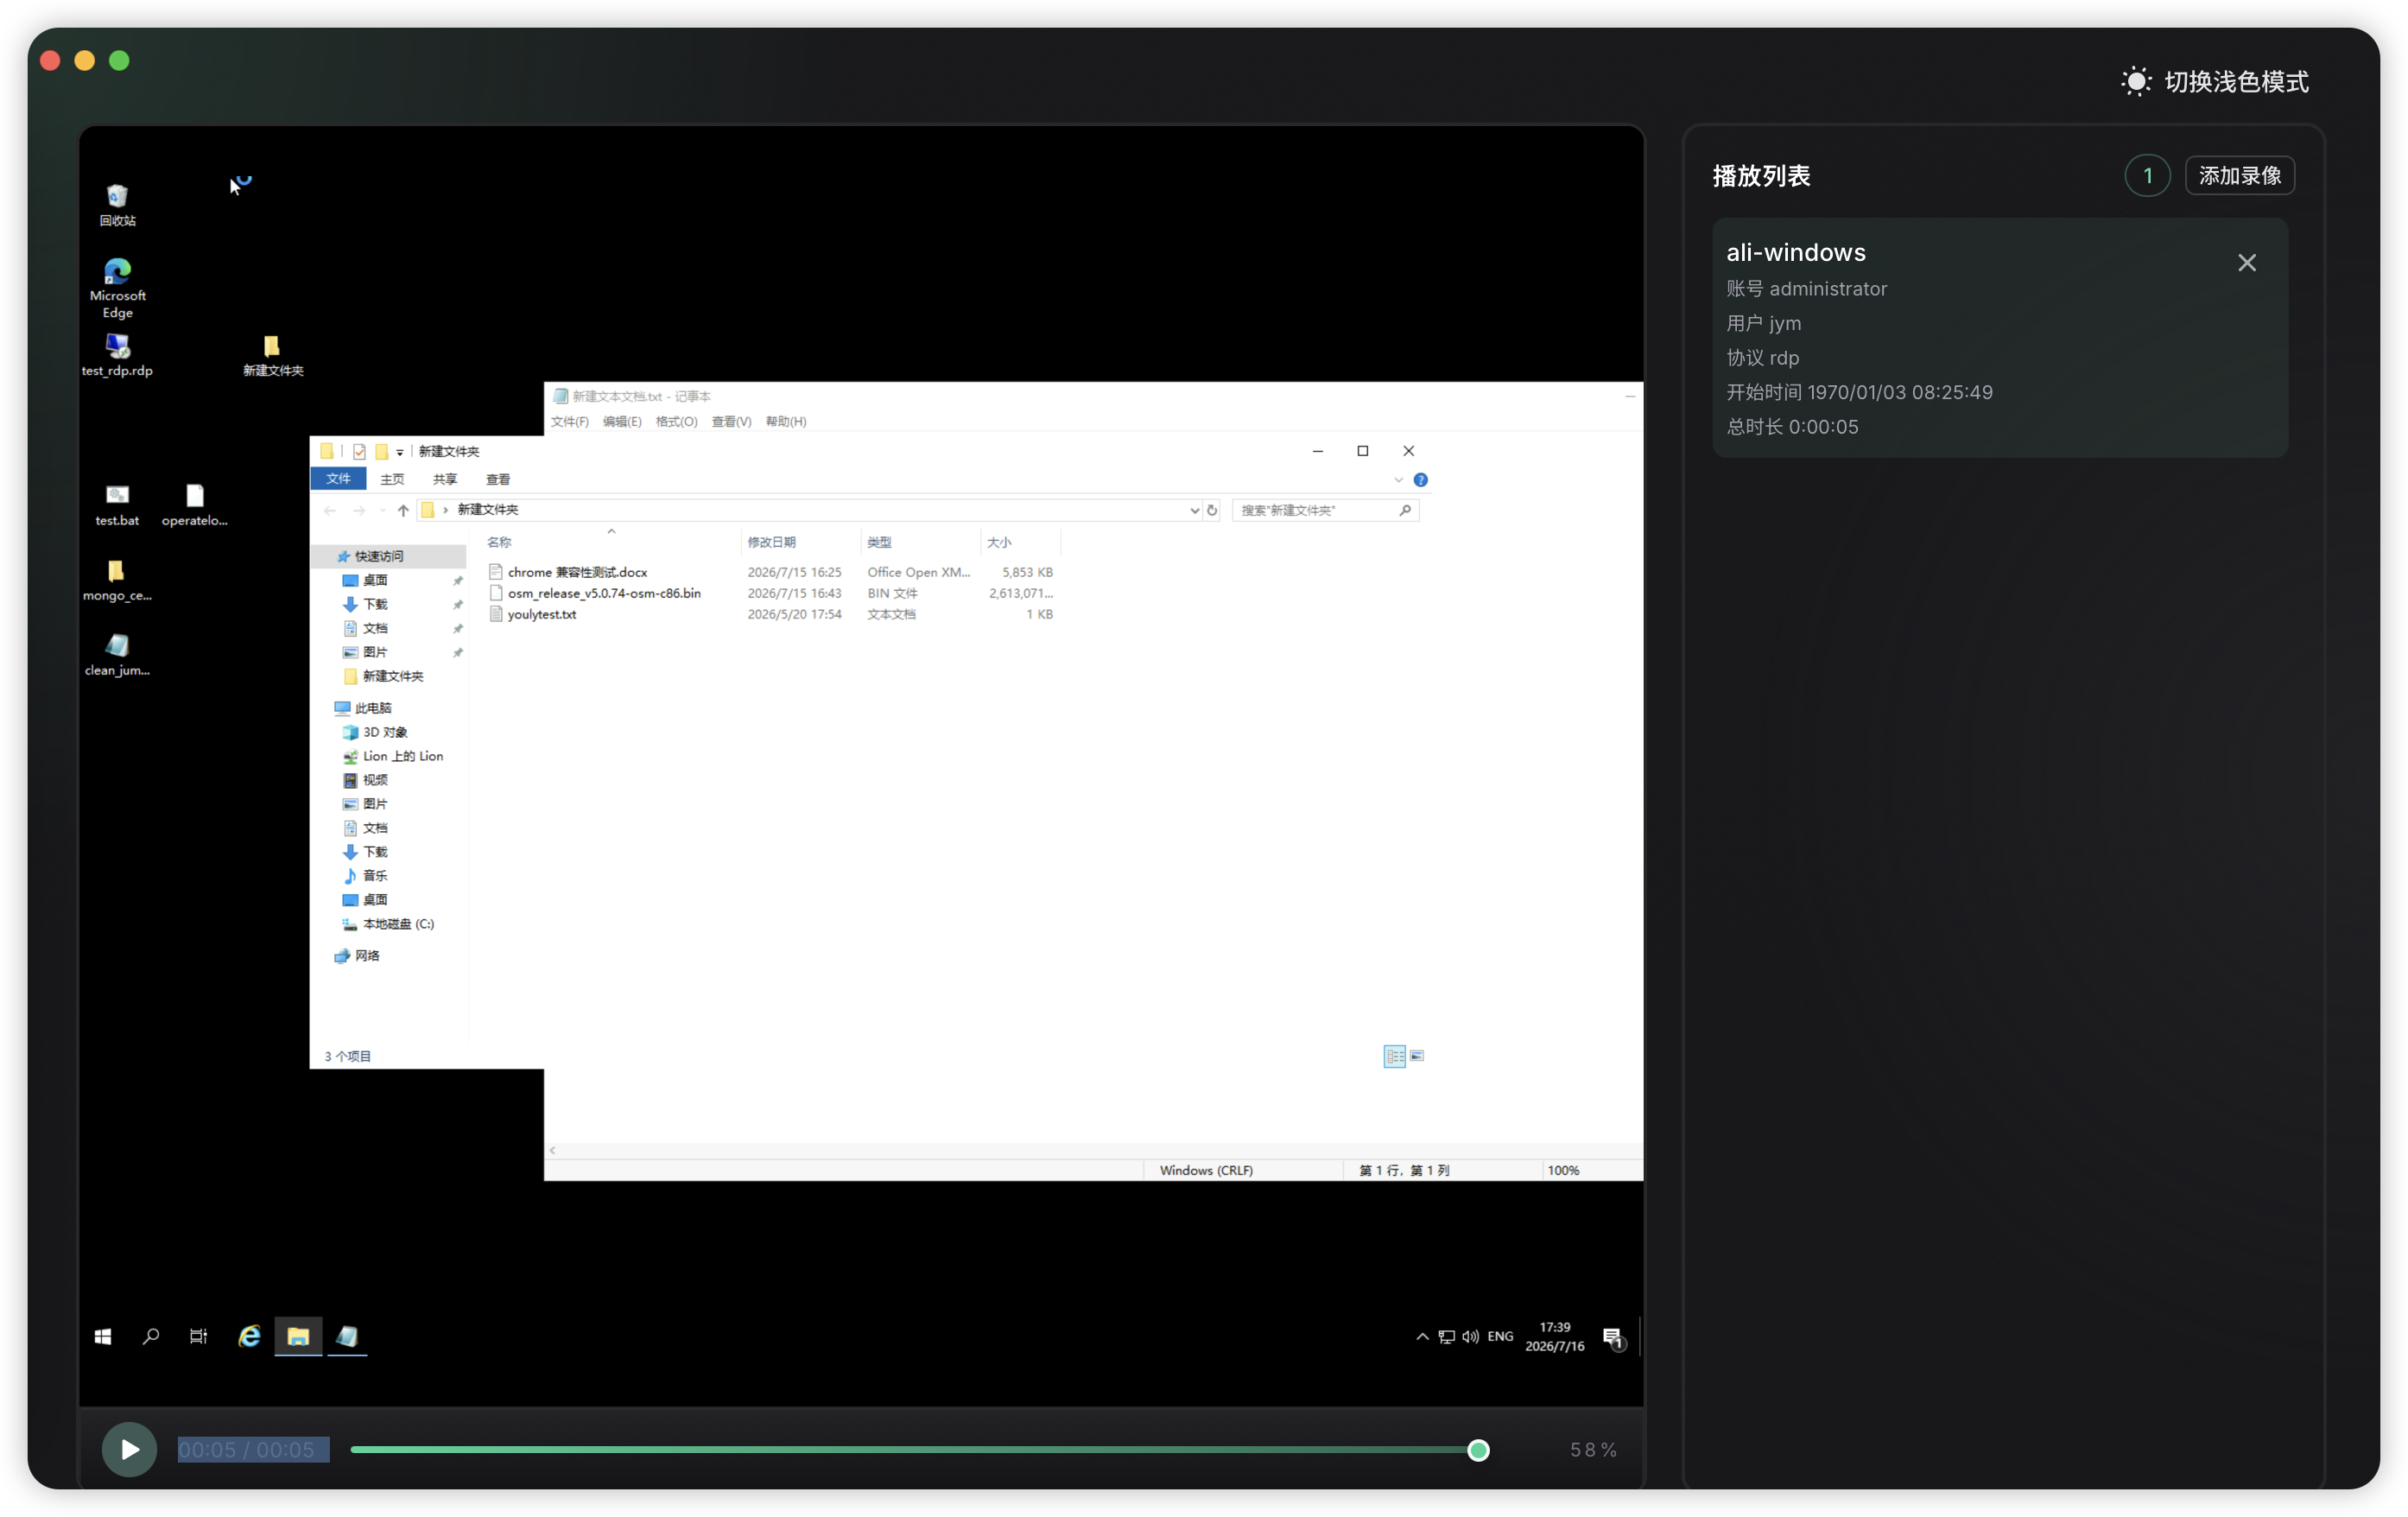
Task: Click the playback progress slider handle
Action: pyautogui.click(x=1478, y=1450)
